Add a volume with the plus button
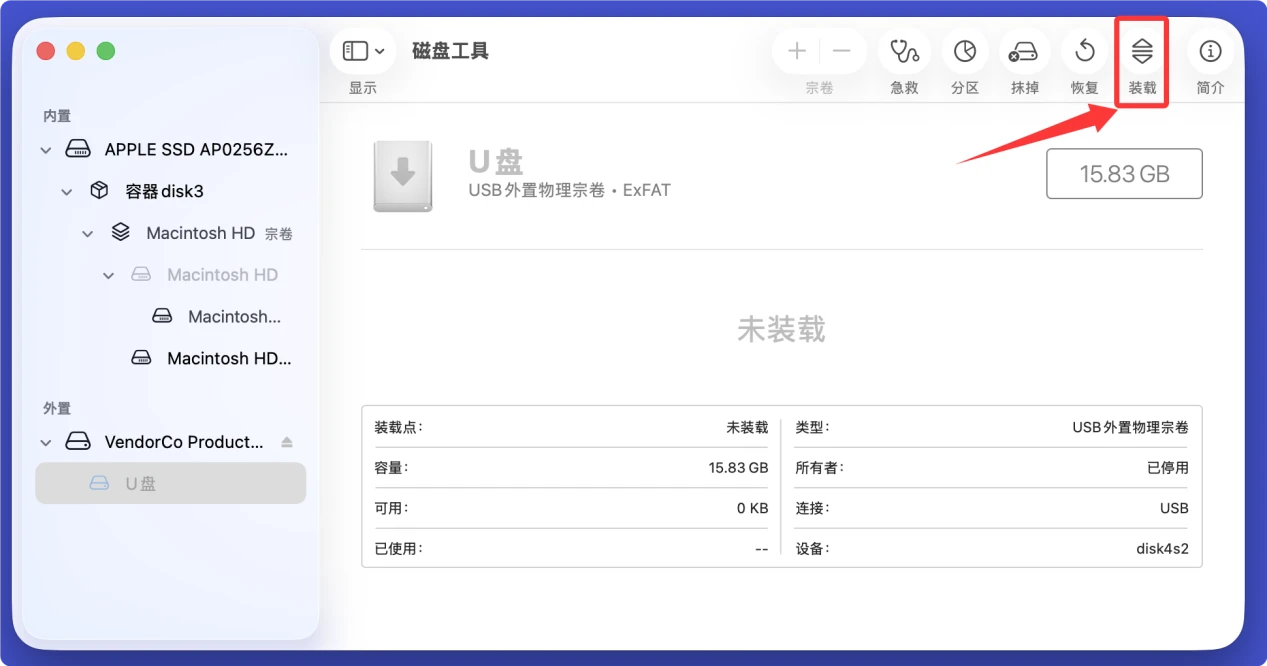 coord(797,51)
